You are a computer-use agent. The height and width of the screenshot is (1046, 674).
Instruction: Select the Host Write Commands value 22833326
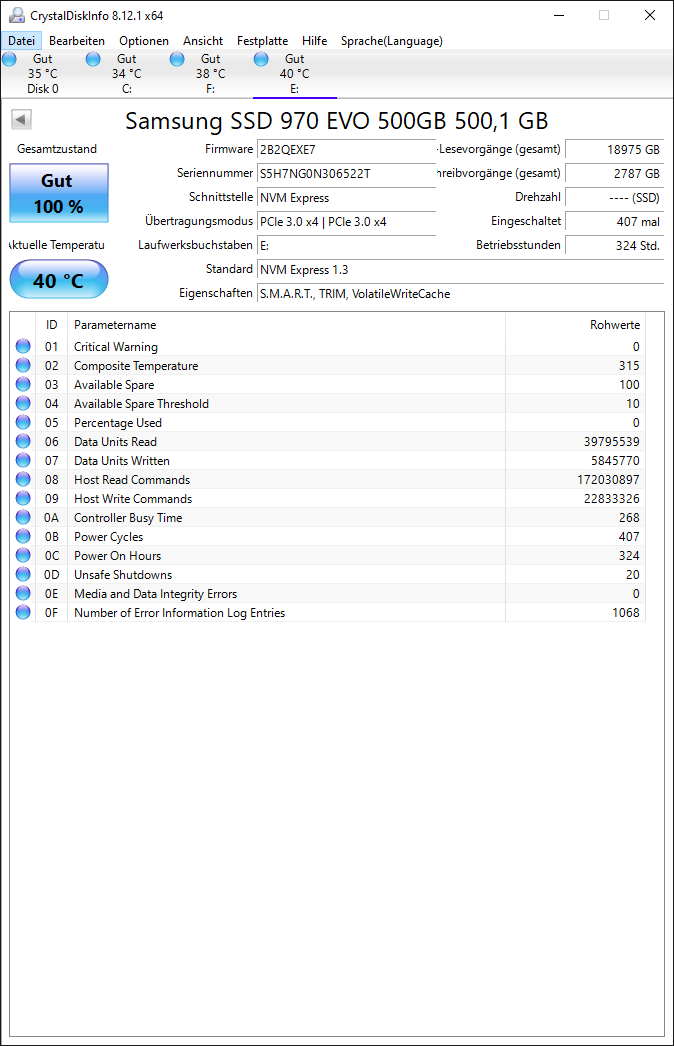611,499
